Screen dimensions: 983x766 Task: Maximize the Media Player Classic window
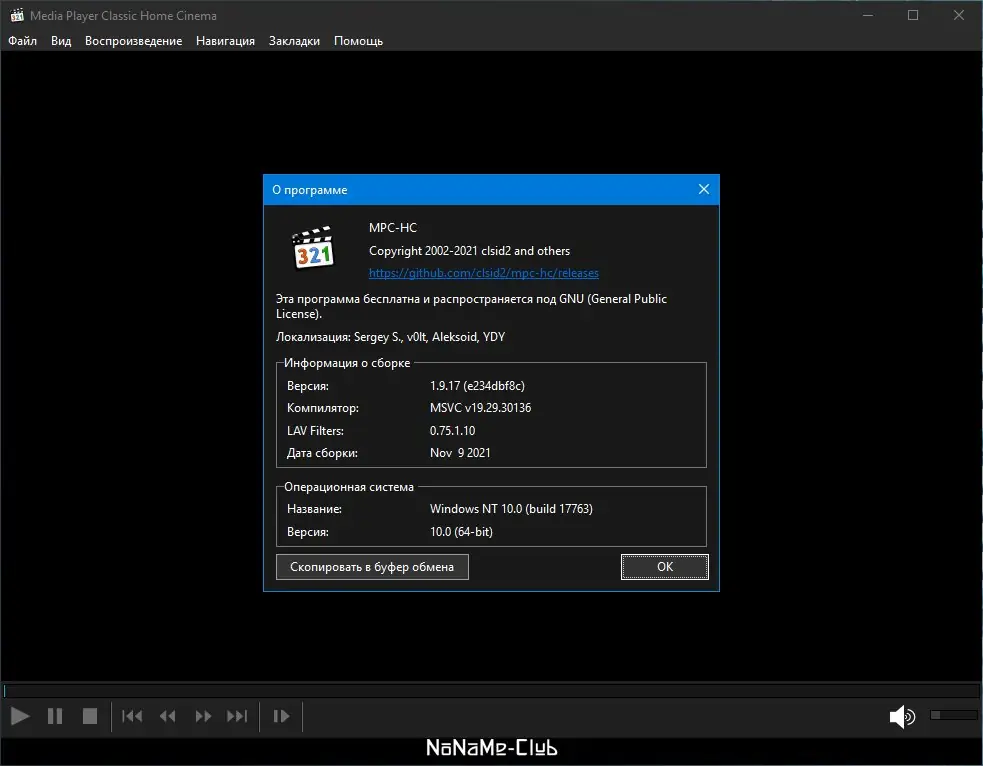click(x=913, y=15)
